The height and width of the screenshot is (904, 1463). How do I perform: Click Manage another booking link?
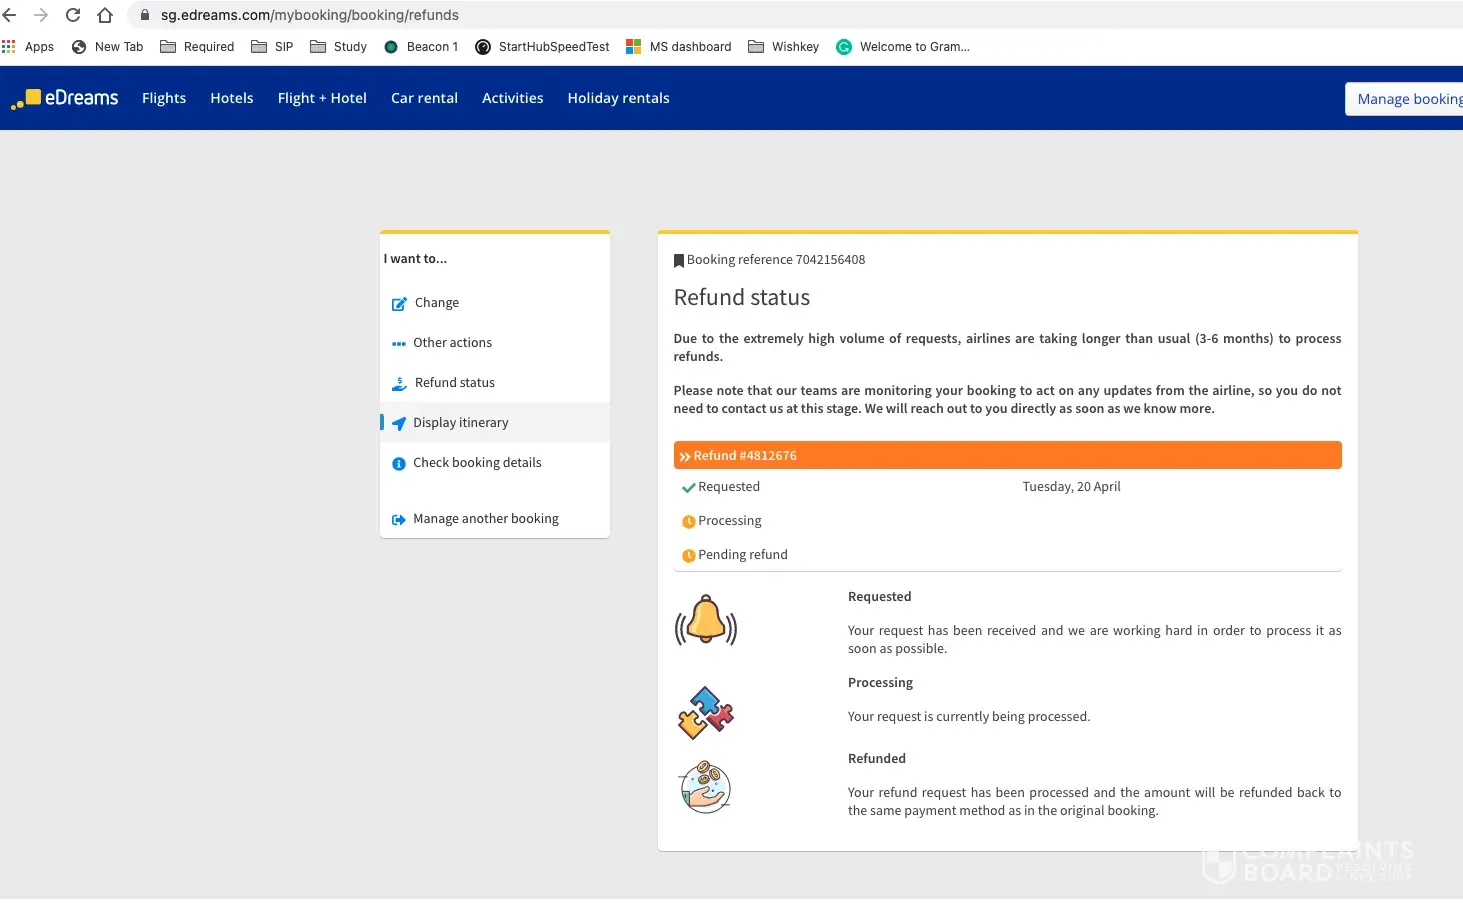(485, 519)
